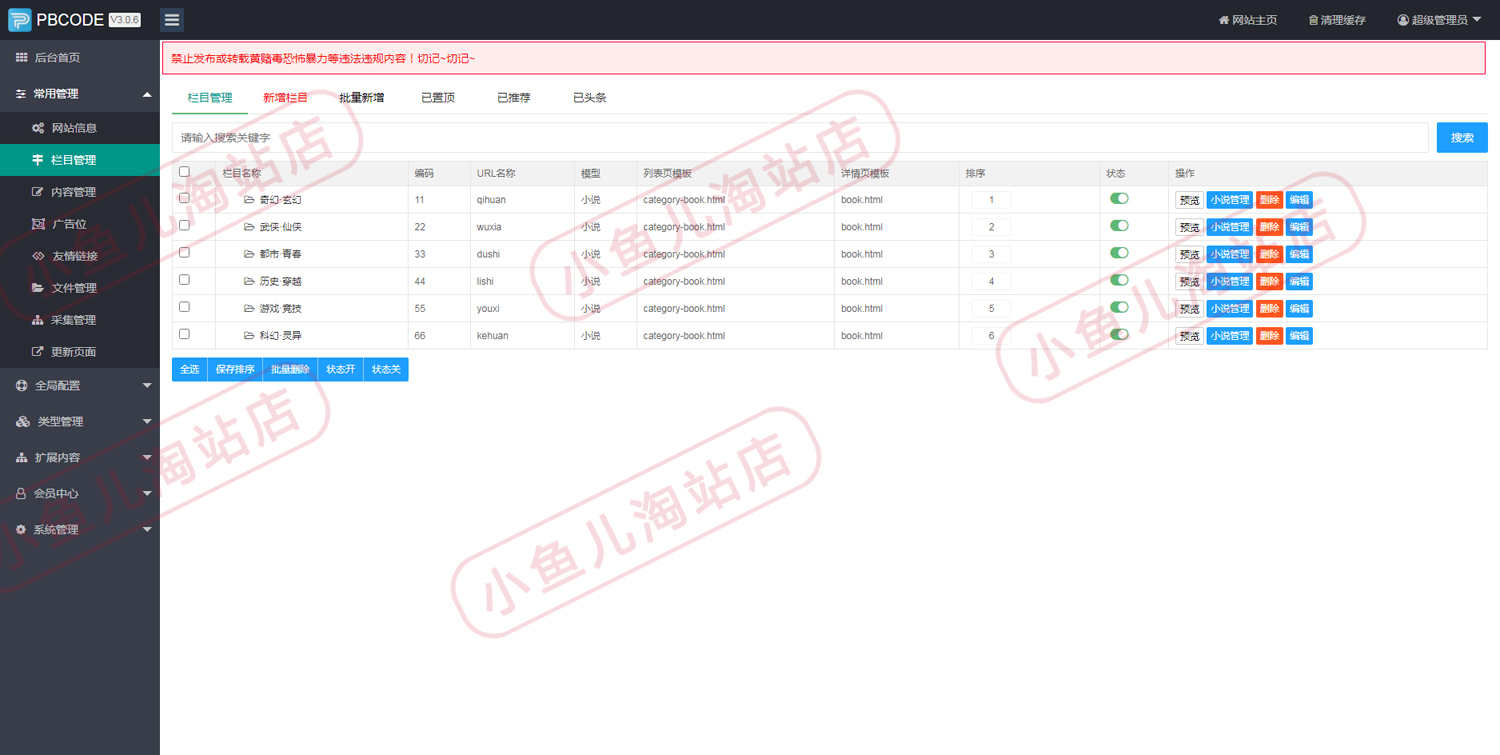Click sort order field showing 1
This screenshot has width=1500, height=755.
coord(991,200)
